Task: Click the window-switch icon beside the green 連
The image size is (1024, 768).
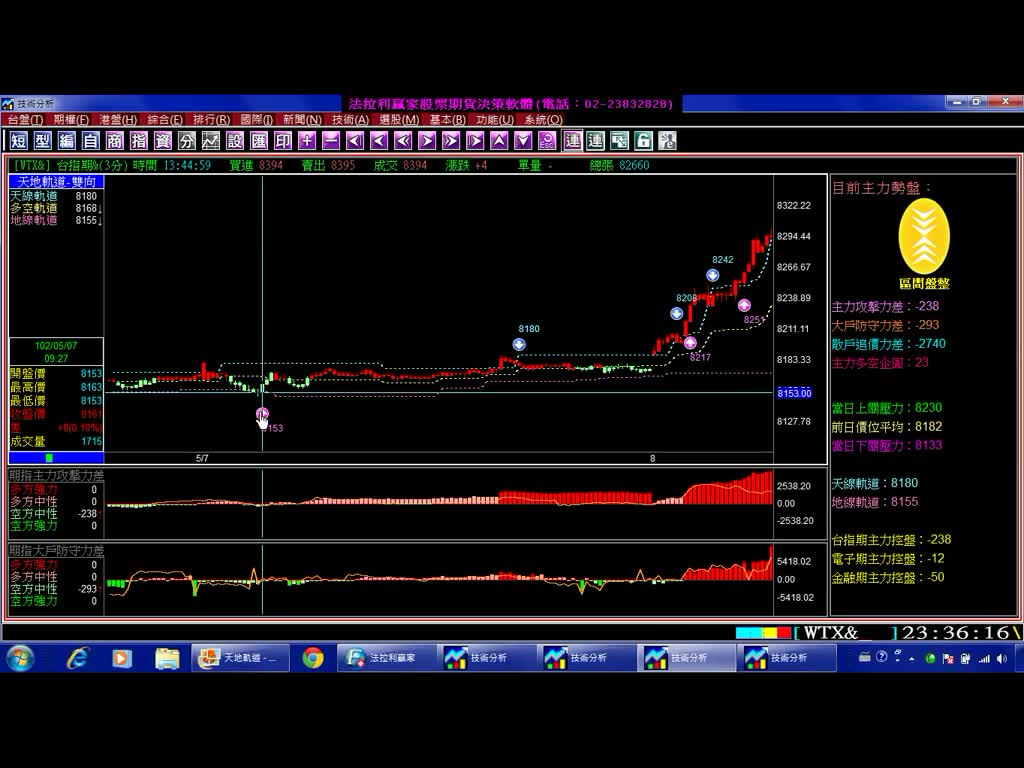Action: pos(619,140)
